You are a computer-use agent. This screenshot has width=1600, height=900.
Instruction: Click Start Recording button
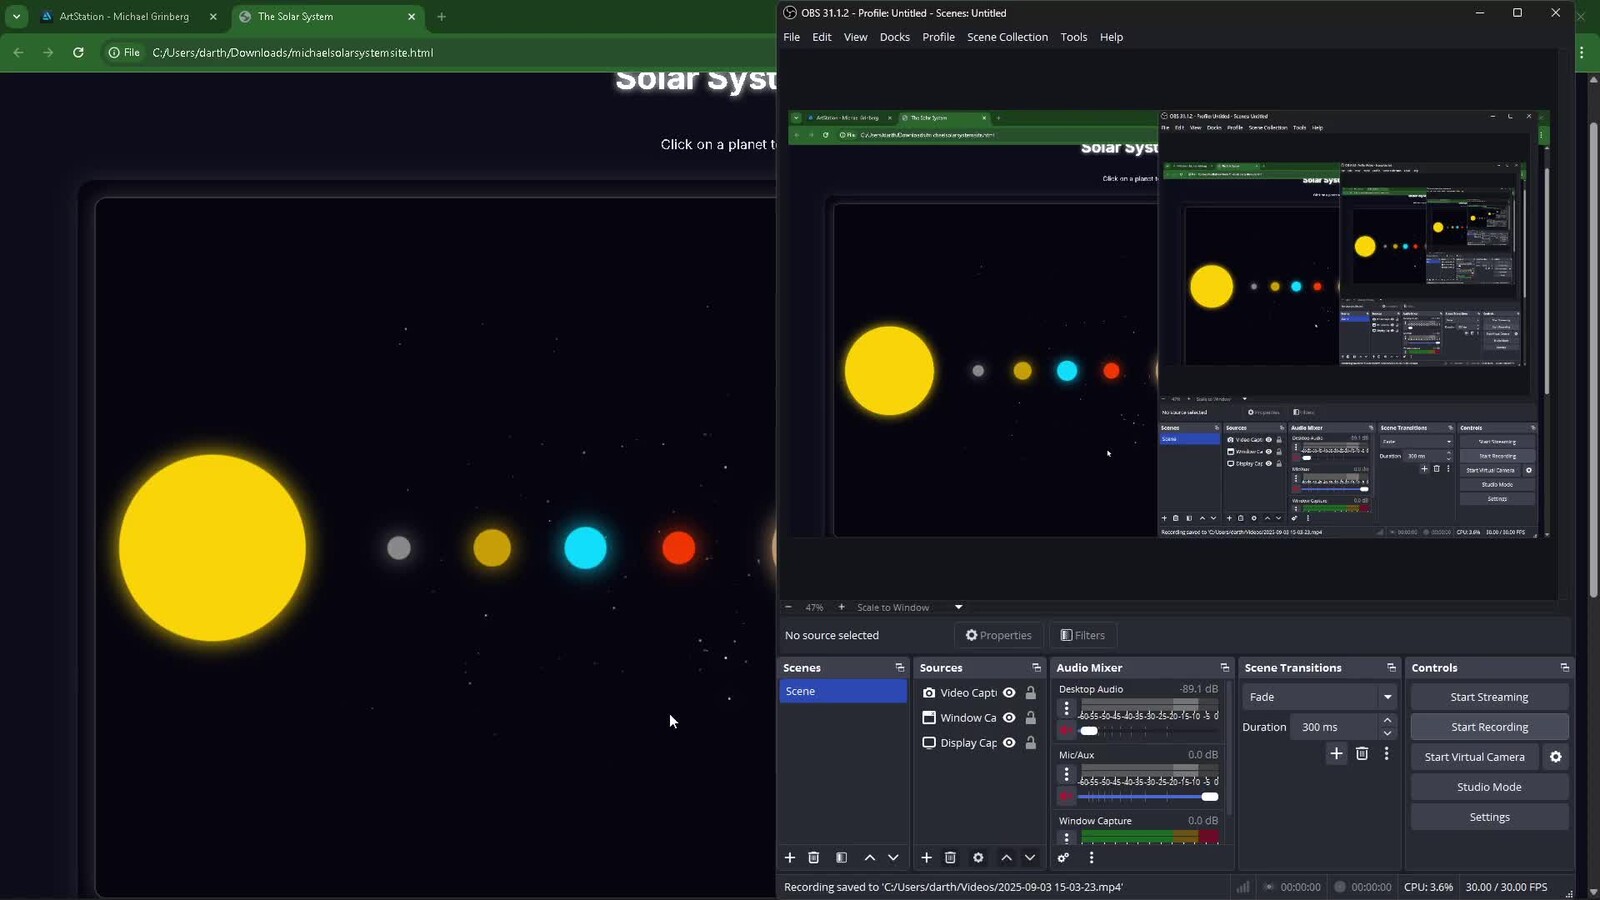pyautogui.click(x=1490, y=727)
